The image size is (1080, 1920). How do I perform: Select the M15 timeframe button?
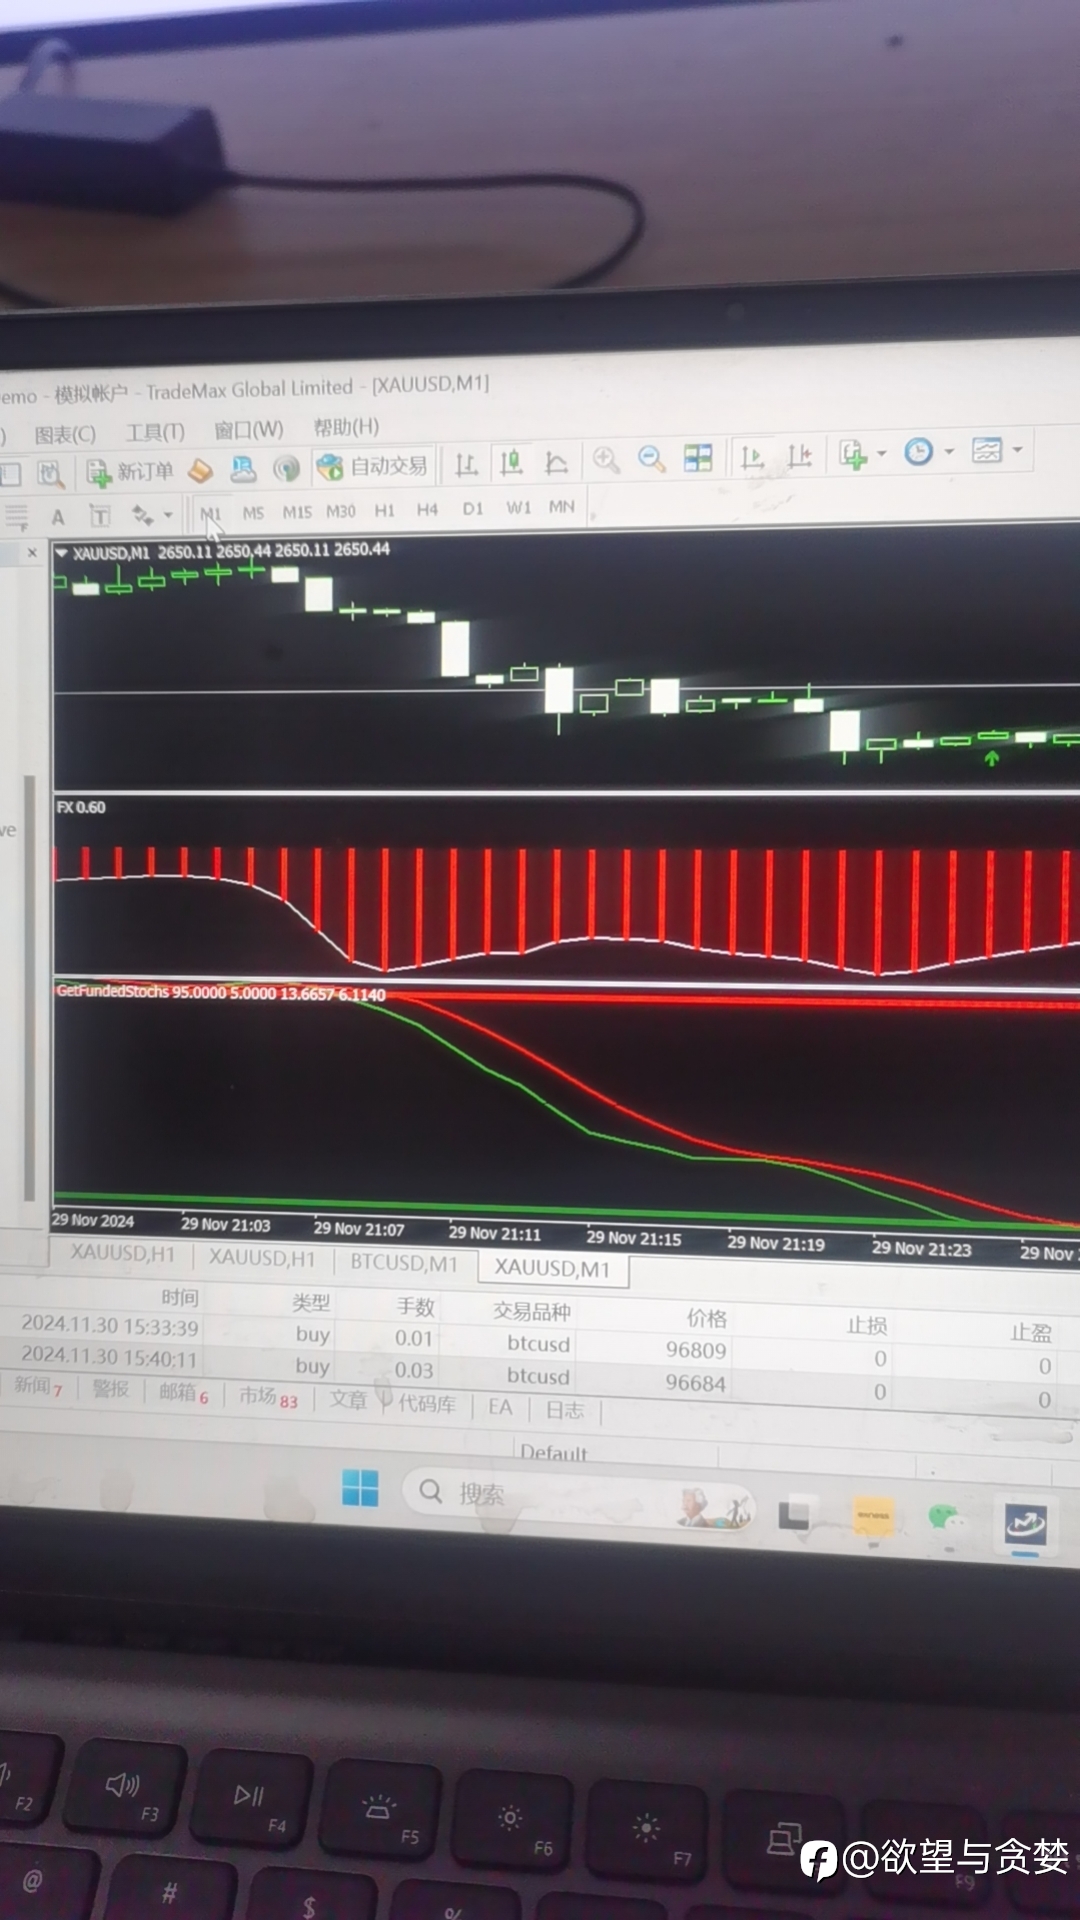pyautogui.click(x=297, y=512)
